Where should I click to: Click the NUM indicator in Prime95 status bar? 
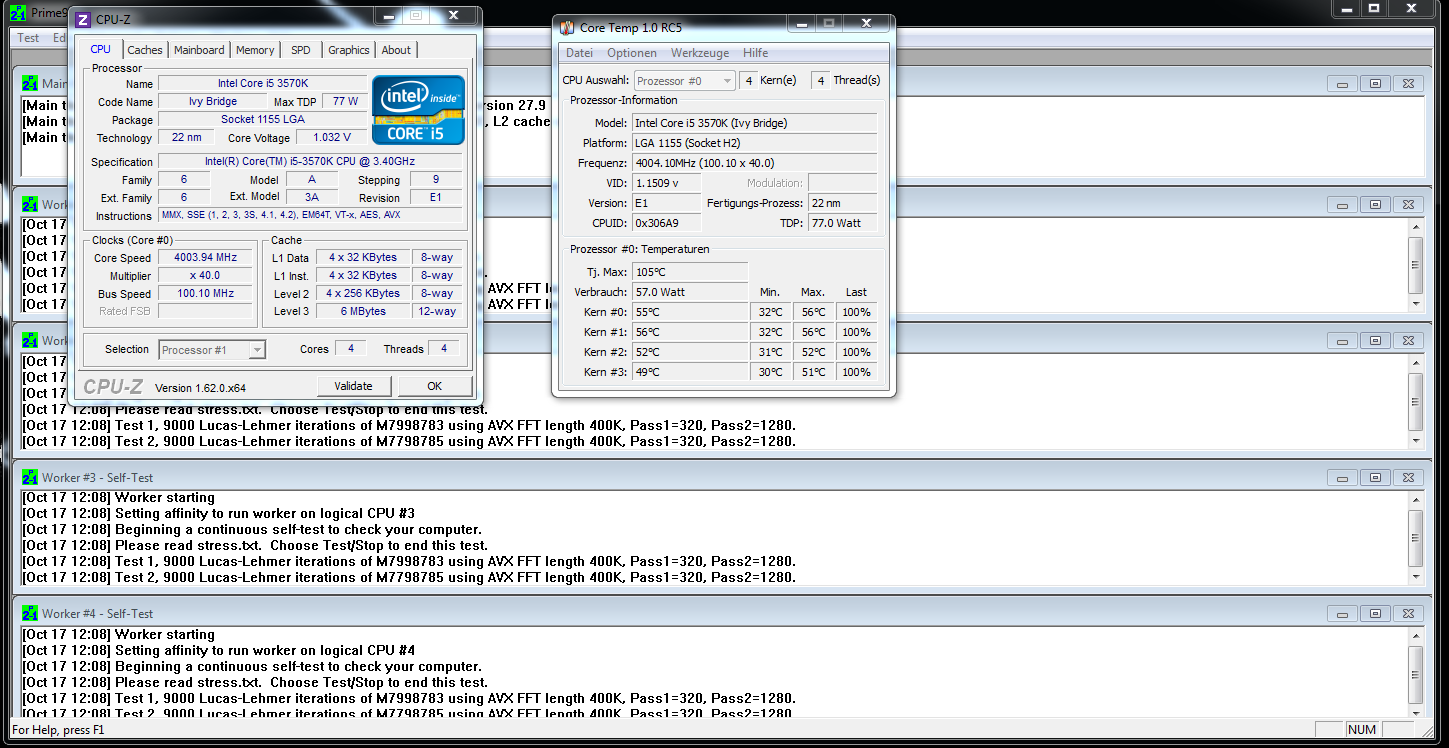click(1362, 730)
